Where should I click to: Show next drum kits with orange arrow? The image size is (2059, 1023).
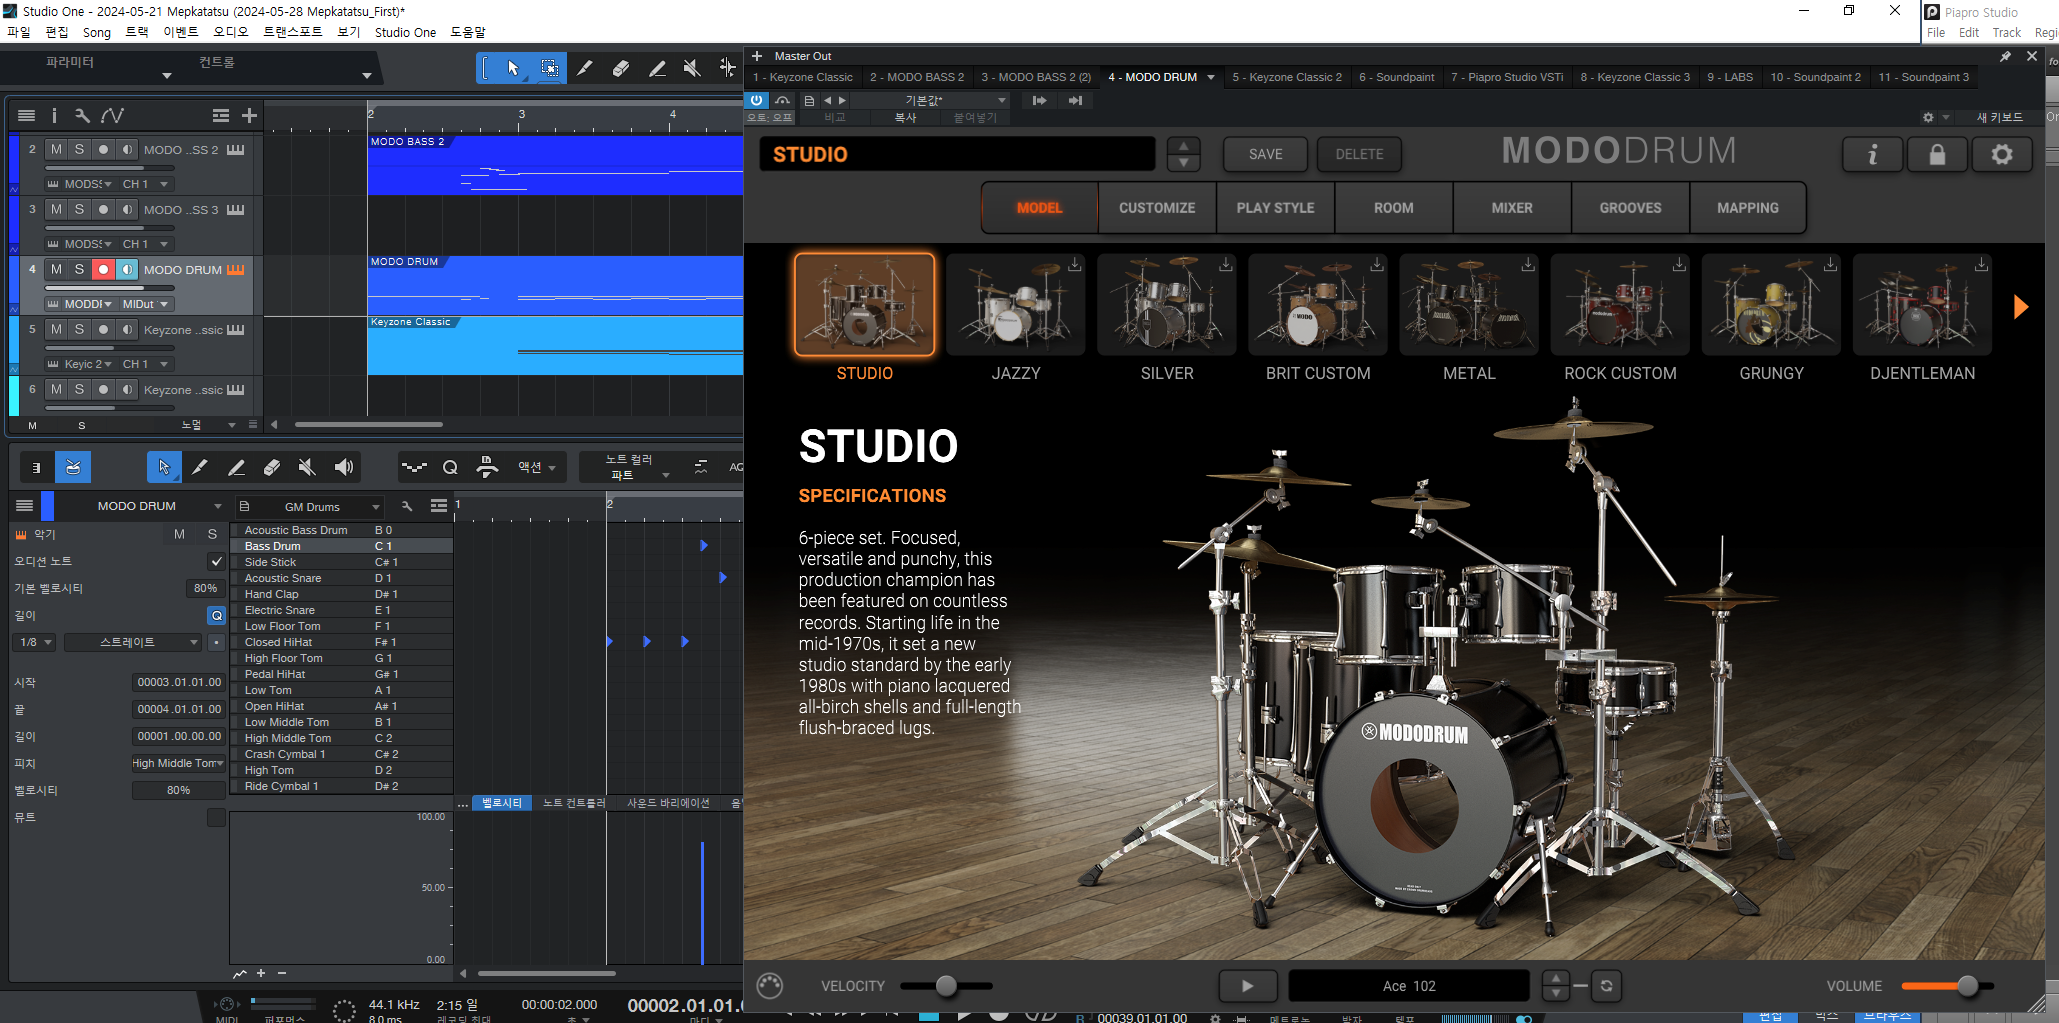[x=2020, y=306]
